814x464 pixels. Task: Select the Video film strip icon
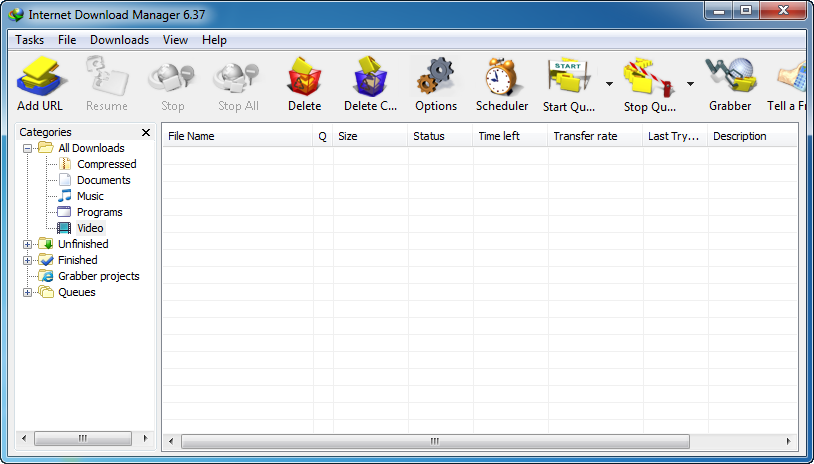coord(64,228)
